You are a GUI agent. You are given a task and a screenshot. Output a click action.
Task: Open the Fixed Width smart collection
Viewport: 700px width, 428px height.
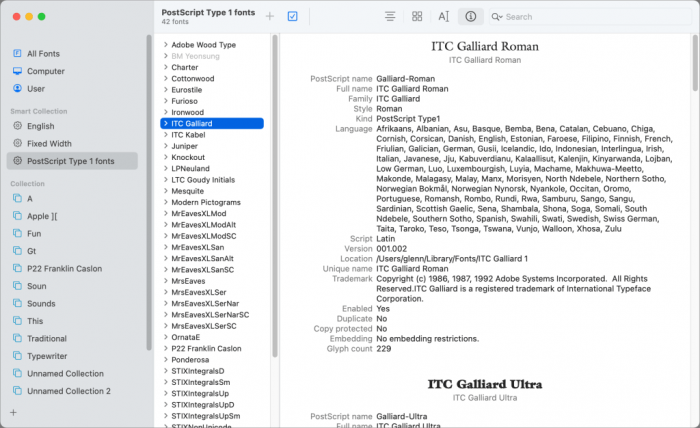(49, 143)
